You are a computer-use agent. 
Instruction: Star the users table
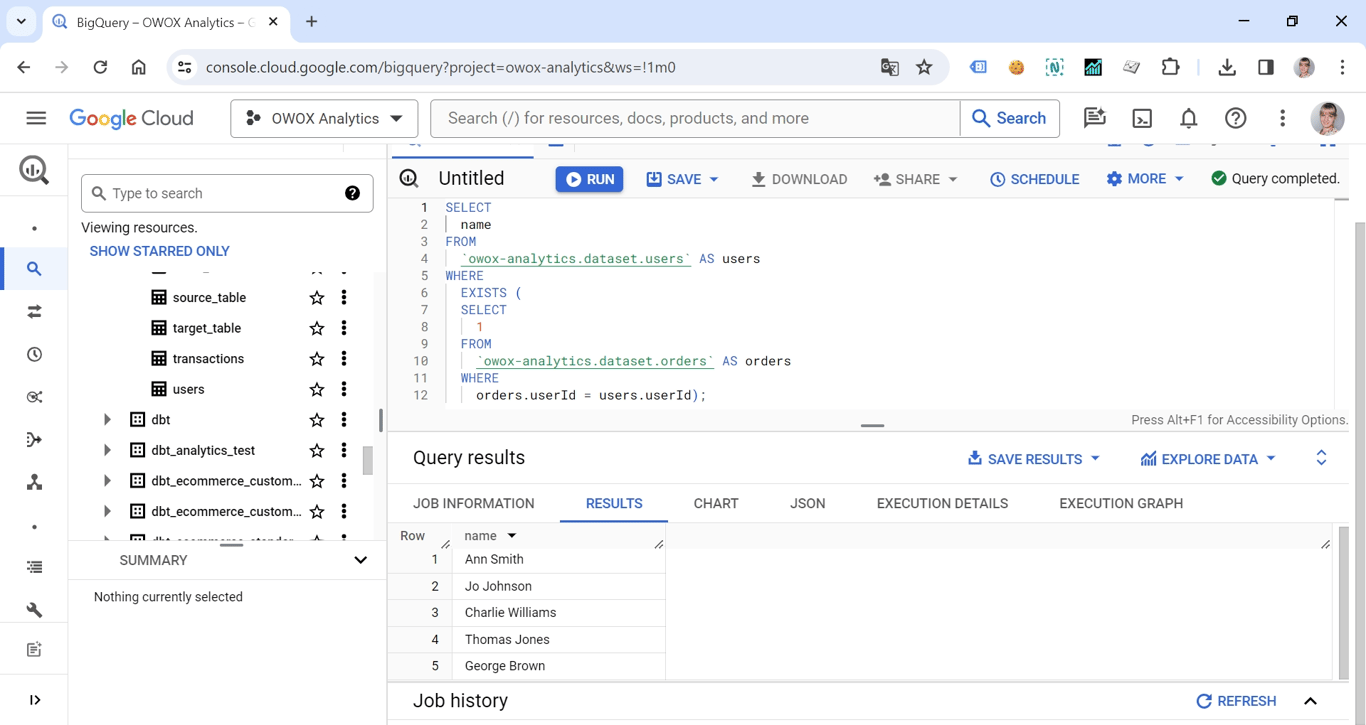(317, 389)
